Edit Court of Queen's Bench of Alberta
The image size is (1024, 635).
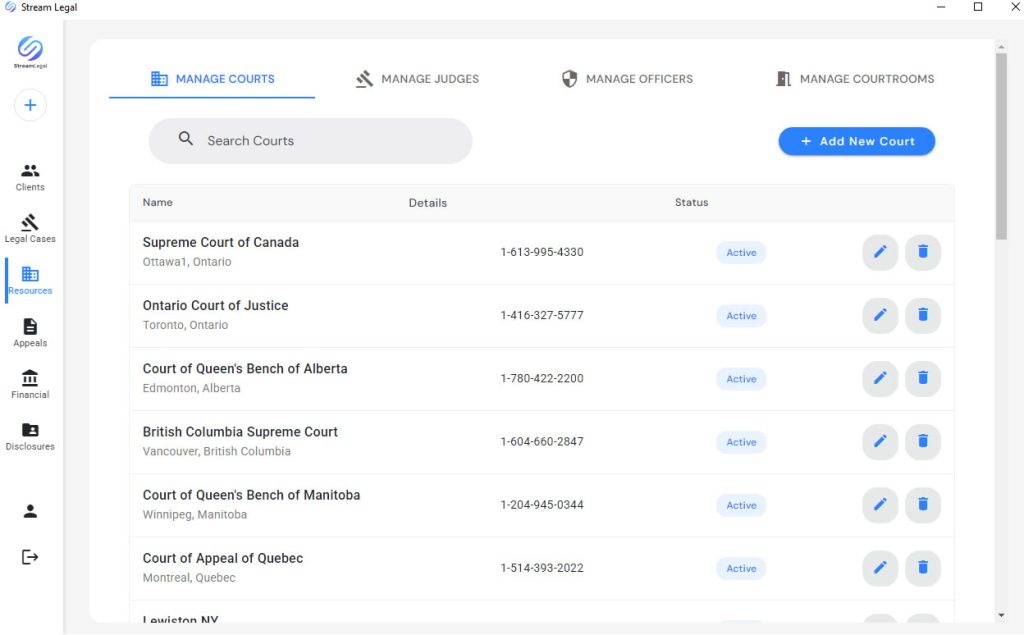point(880,379)
